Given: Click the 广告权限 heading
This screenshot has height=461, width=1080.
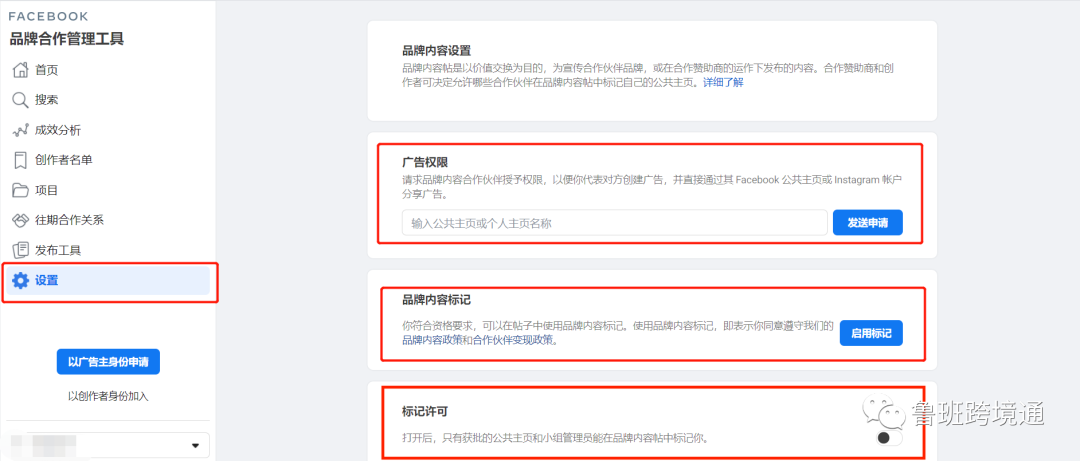Looking at the screenshot, I should tap(425, 163).
